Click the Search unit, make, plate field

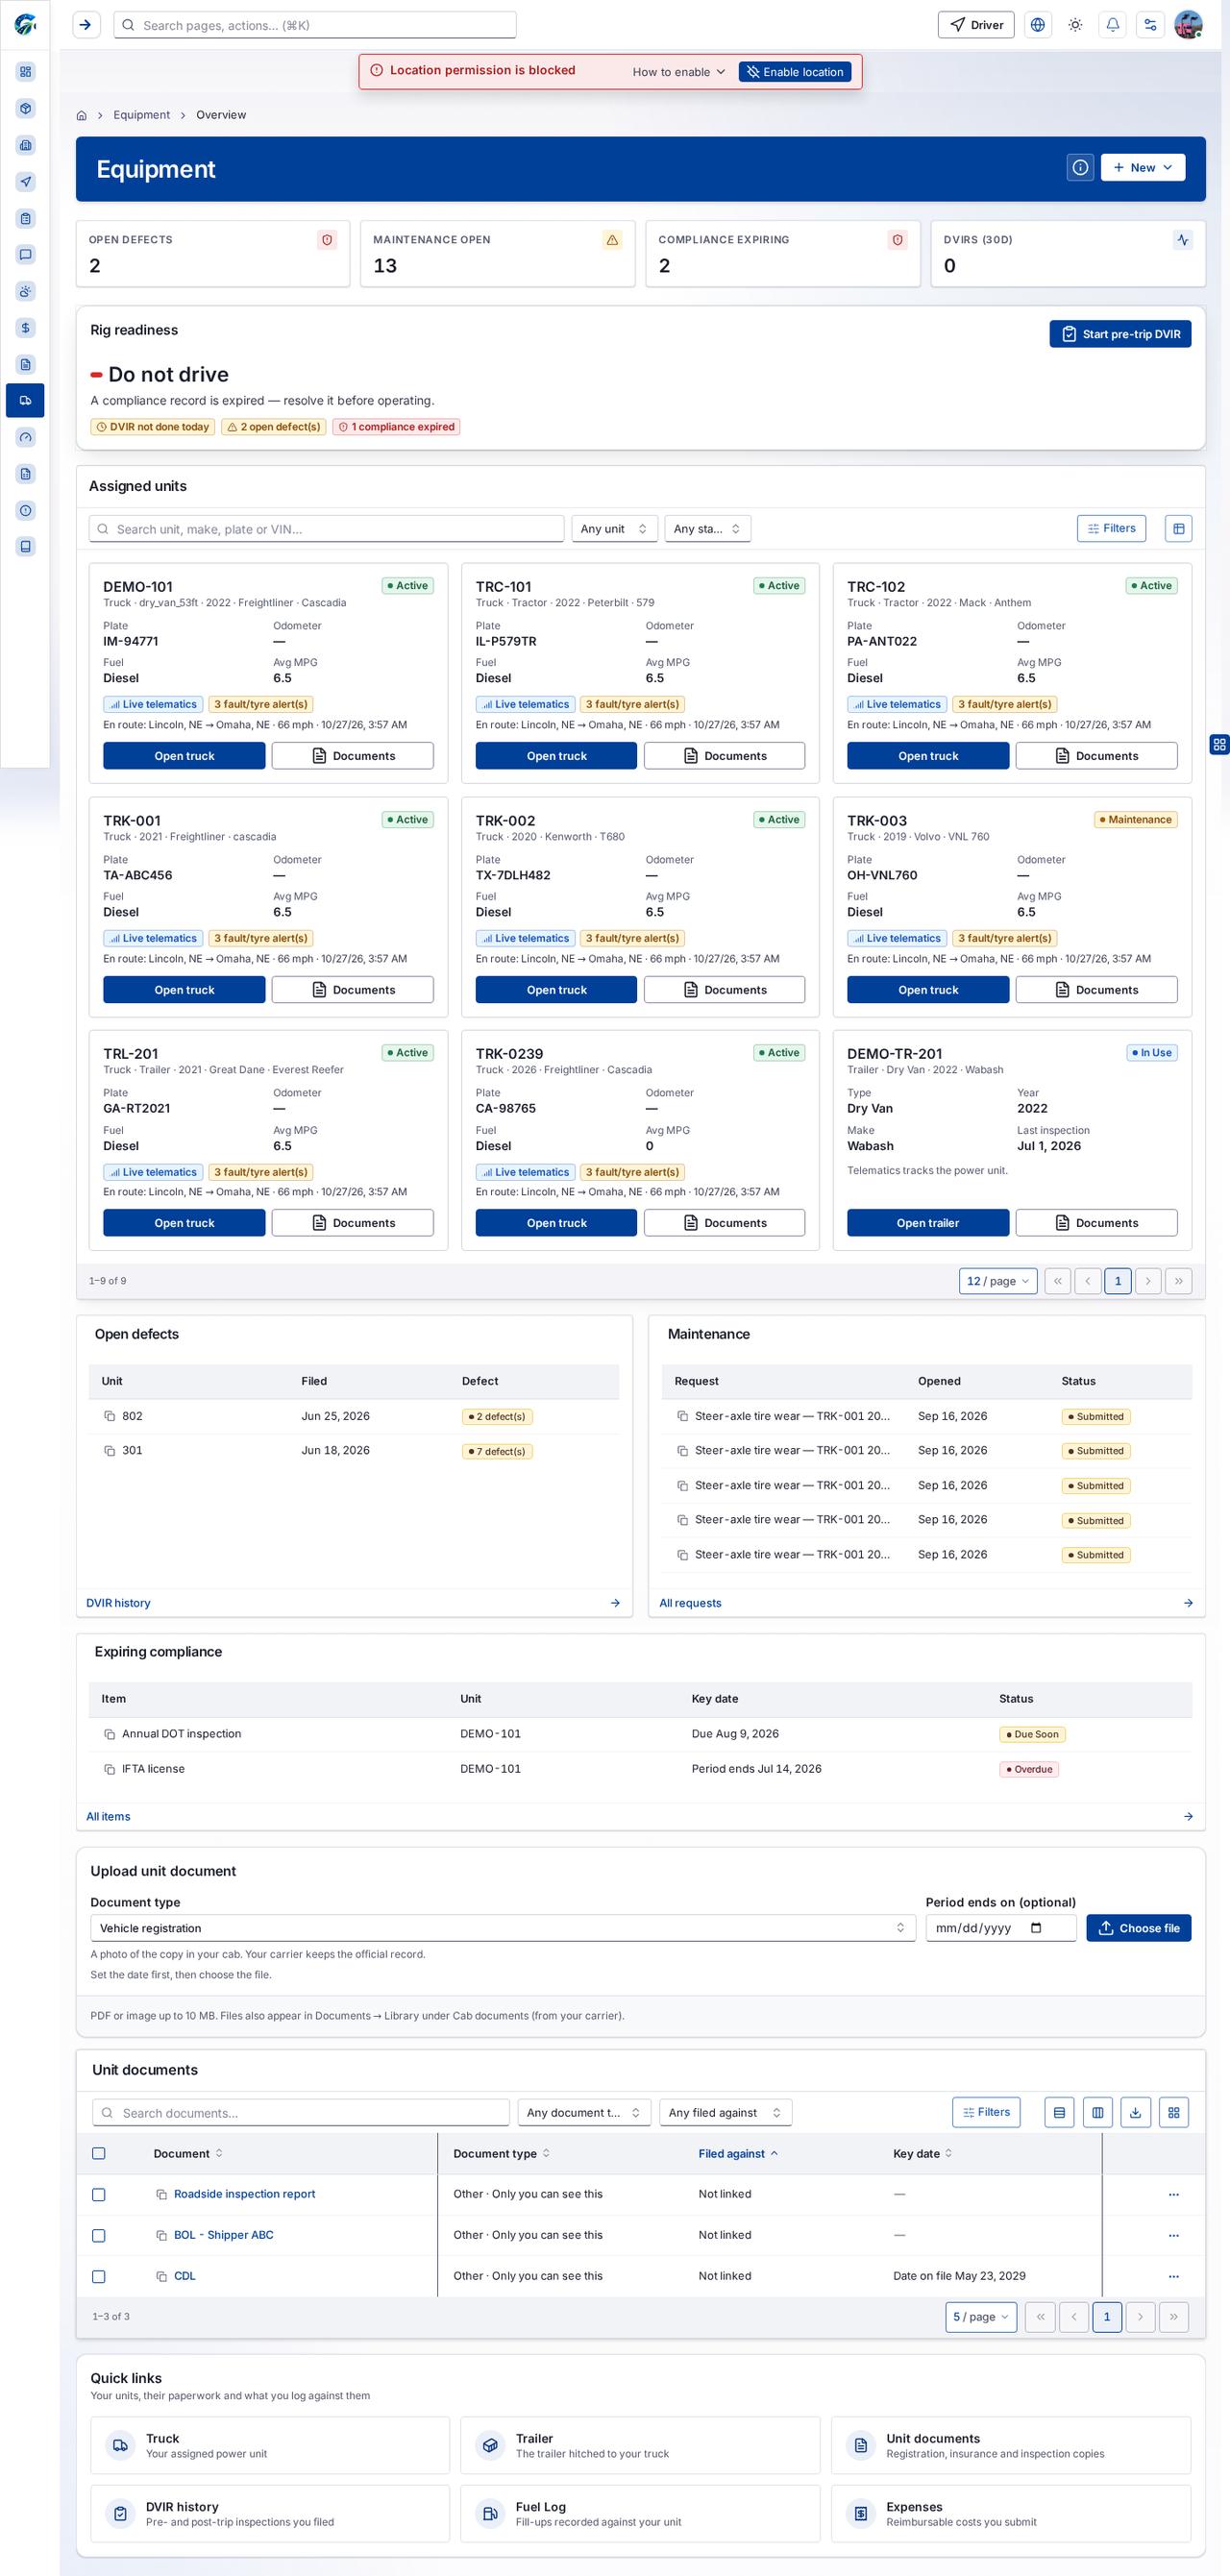click(x=326, y=529)
